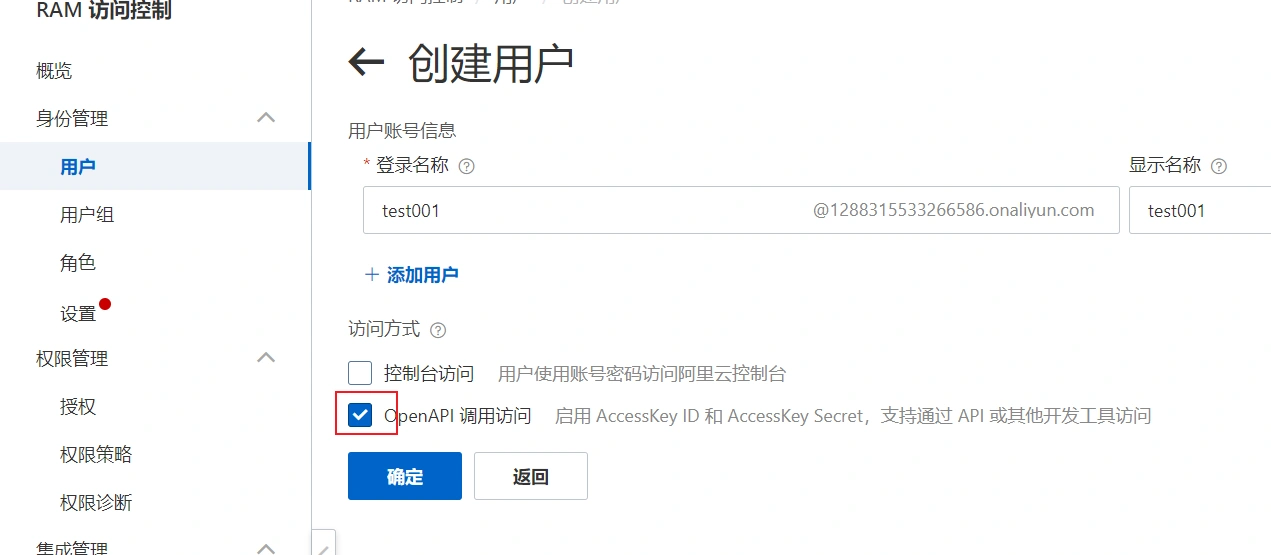
Task: Click help icon next to 登录名称
Action: pyautogui.click(x=466, y=166)
